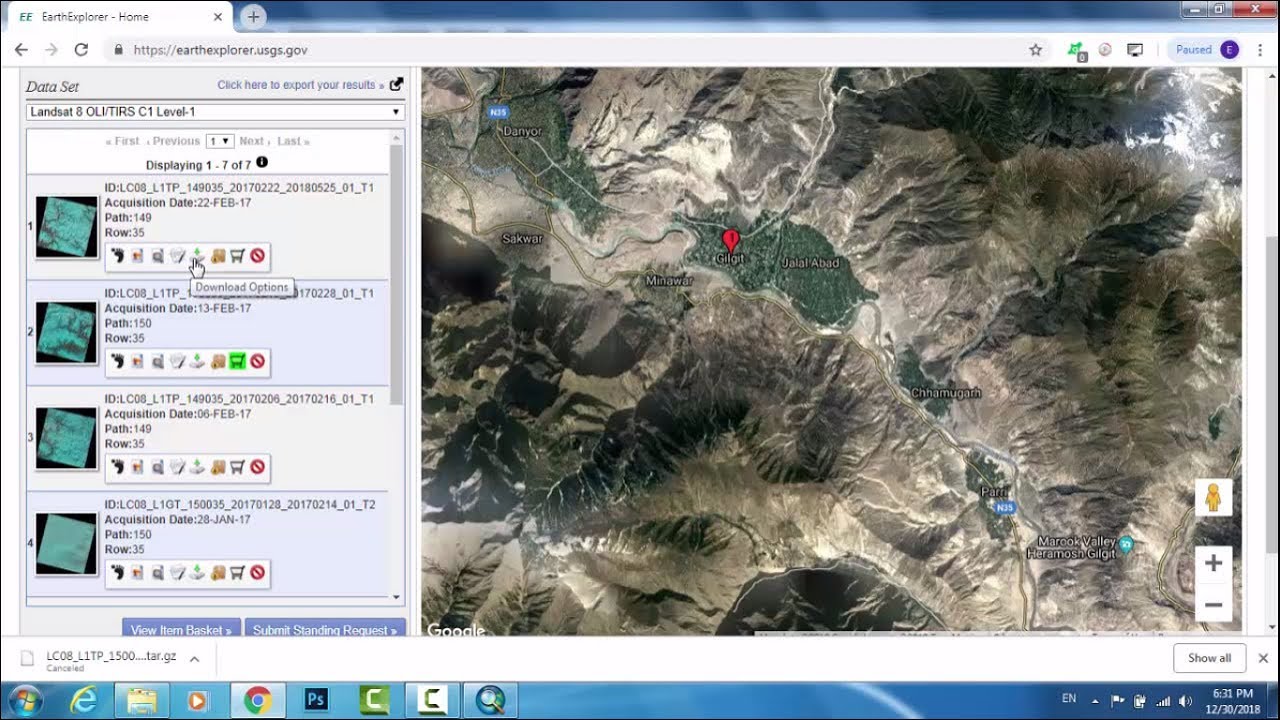The height and width of the screenshot is (720, 1280).
Task: Open thumbnail of the 13-FEB-17 scene
Action: click(x=67, y=333)
